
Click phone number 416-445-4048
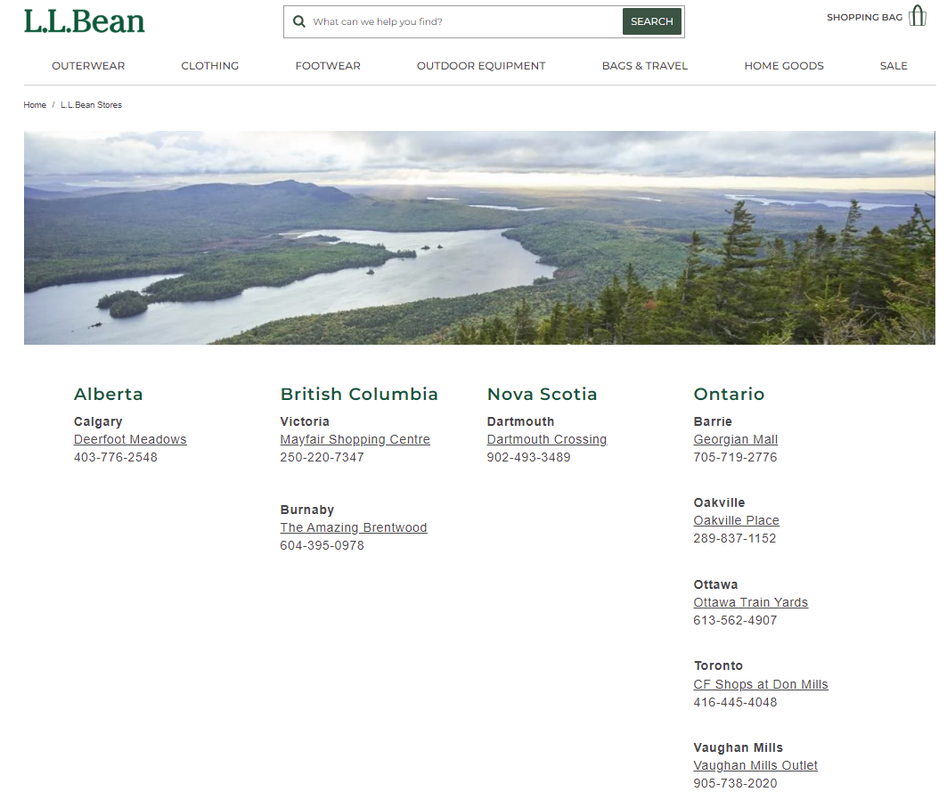click(x=735, y=702)
